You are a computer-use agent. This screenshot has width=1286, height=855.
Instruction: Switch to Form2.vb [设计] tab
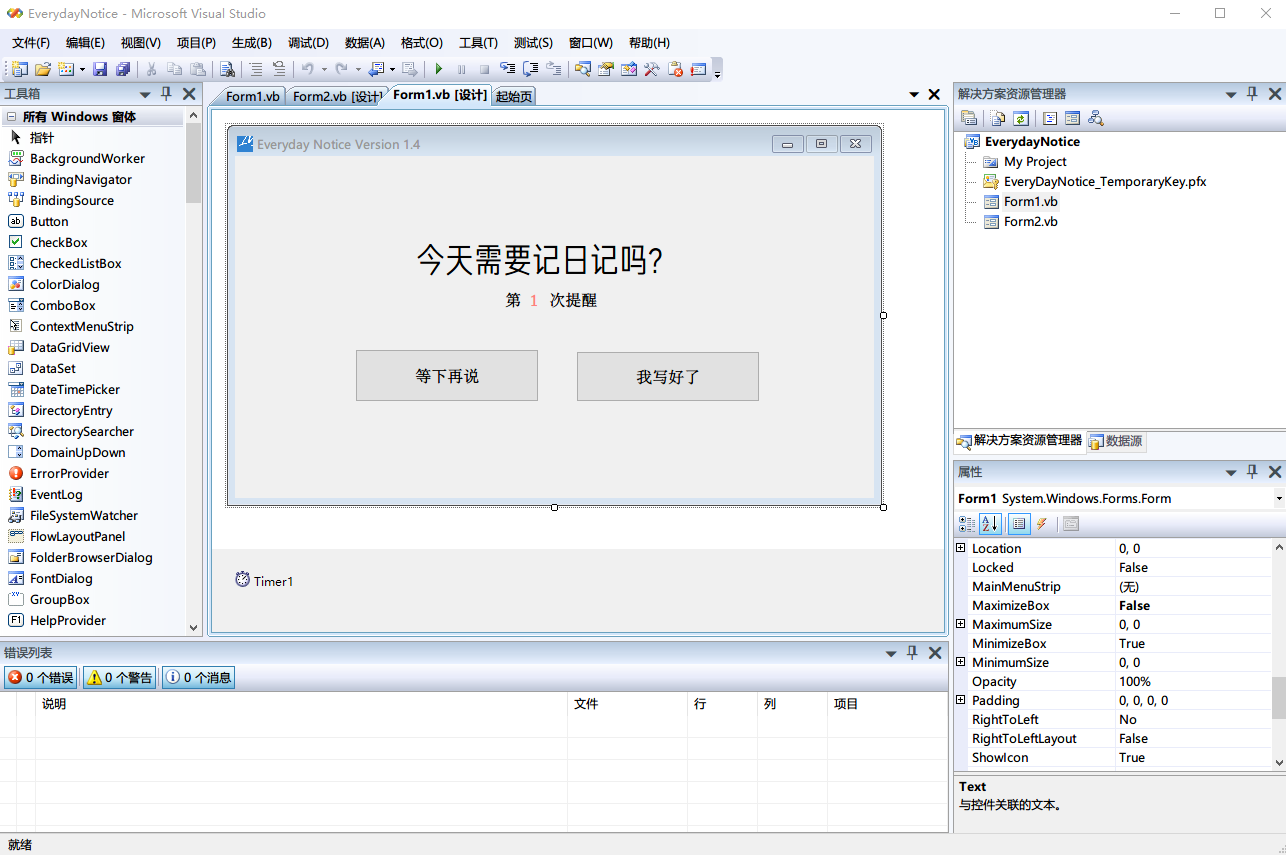pyautogui.click(x=336, y=96)
